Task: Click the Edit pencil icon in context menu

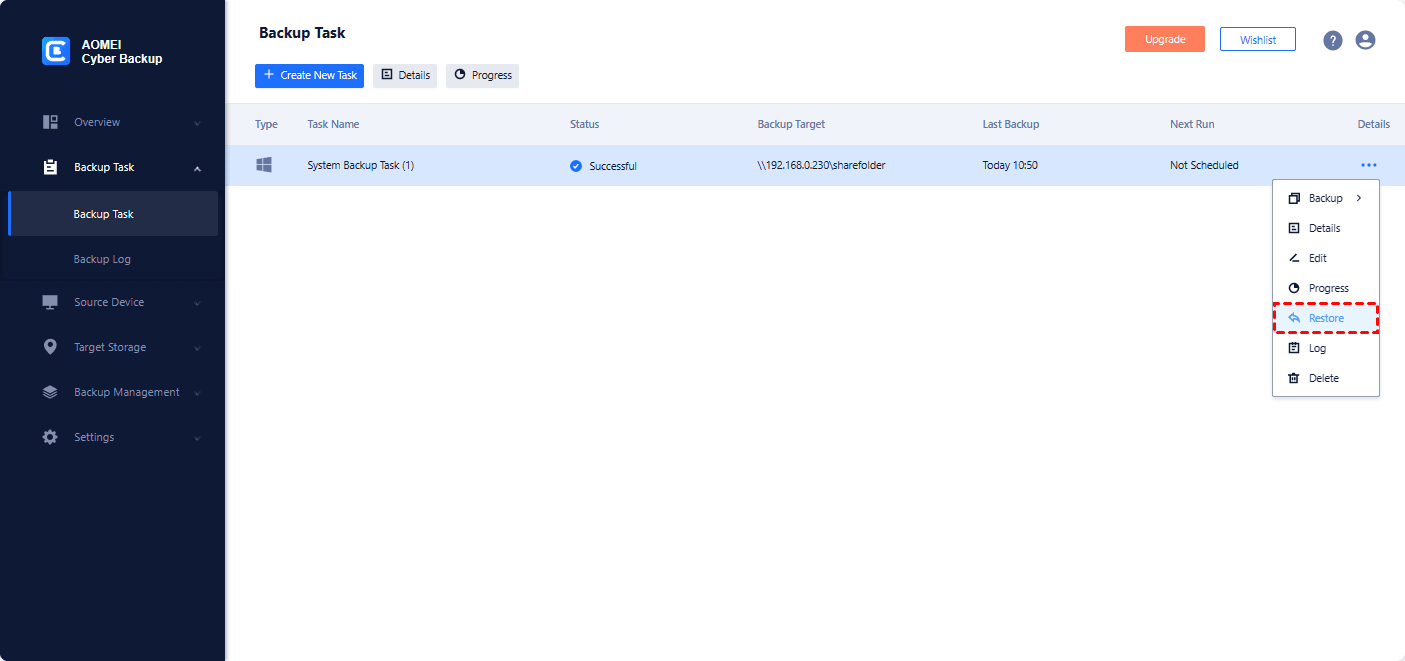Action: pyautogui.click(x=1294, y=258)
